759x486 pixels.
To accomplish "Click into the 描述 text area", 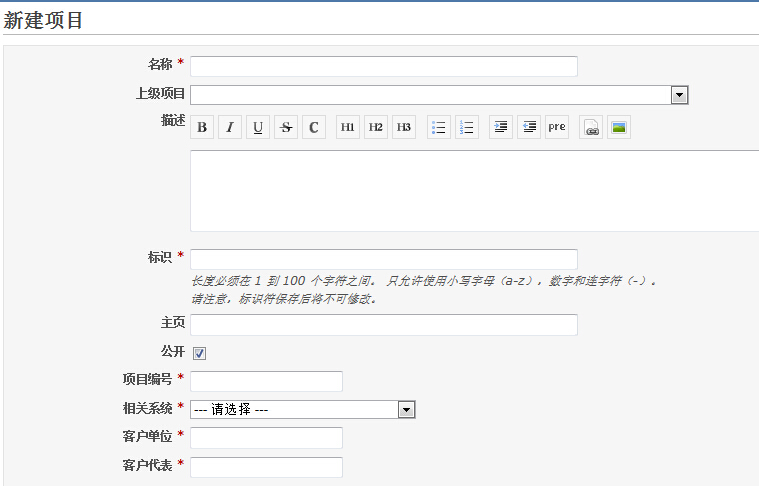I will [x=474, y=190].
